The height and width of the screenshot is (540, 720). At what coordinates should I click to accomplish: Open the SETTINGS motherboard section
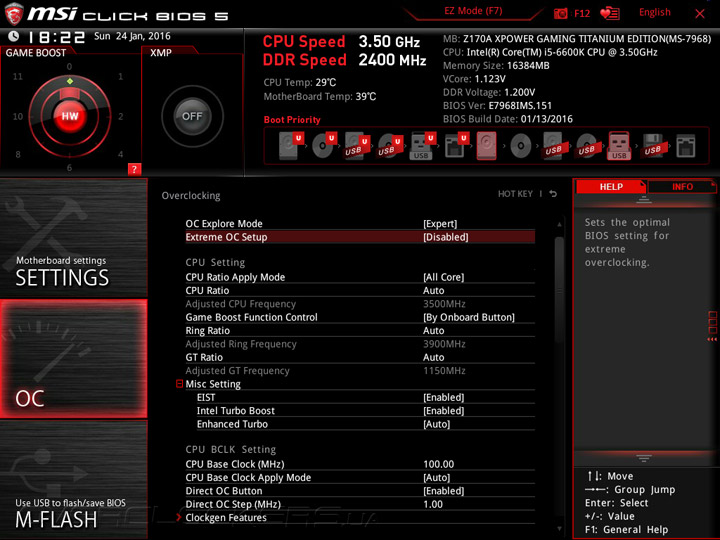pyautogui.click(x=73, y=238)
